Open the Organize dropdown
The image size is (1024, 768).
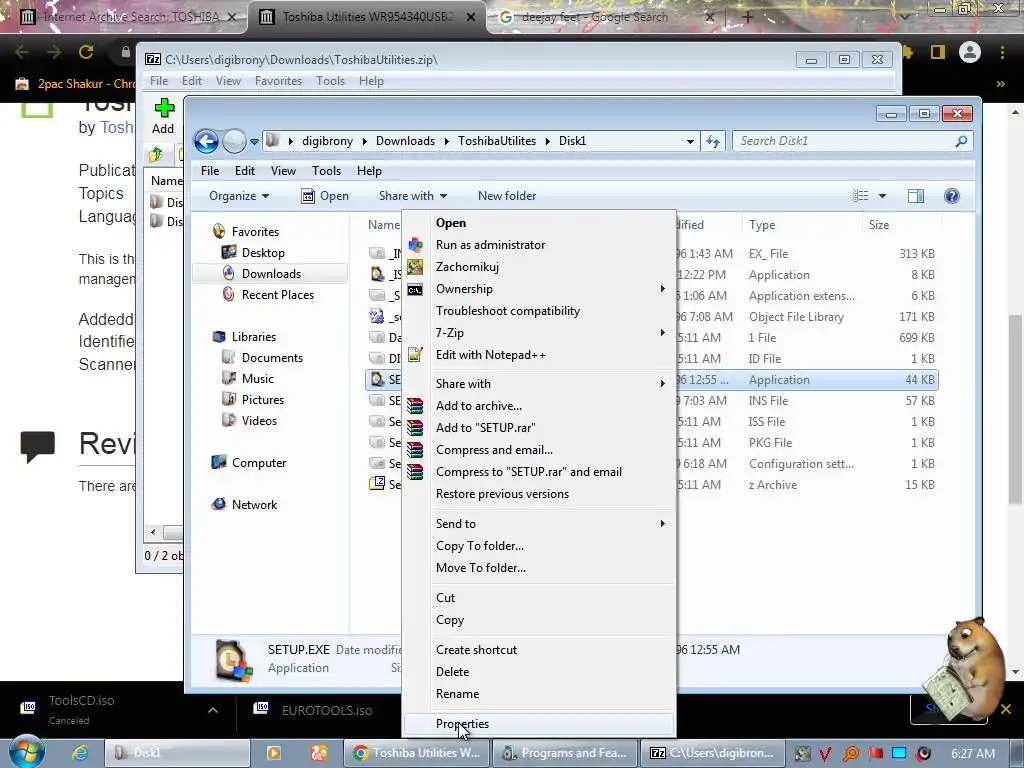pos(238,196)
